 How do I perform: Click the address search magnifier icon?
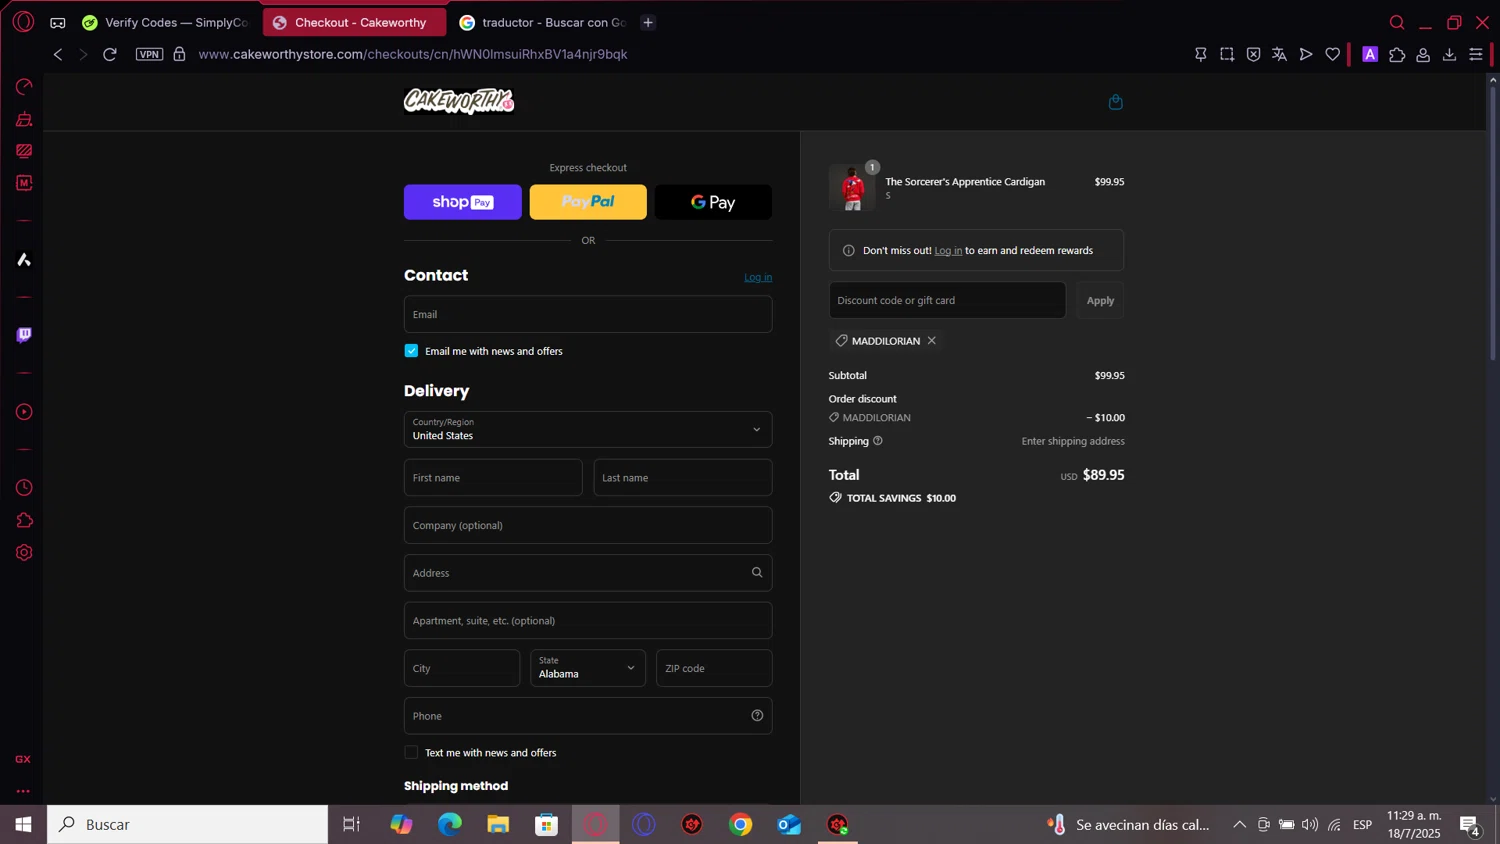pyautogui.click(x=757, y=573)
